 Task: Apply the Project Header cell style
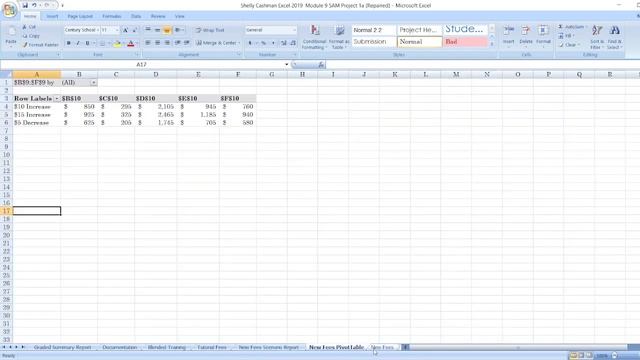pyautogui.click(x=420, y=30)
